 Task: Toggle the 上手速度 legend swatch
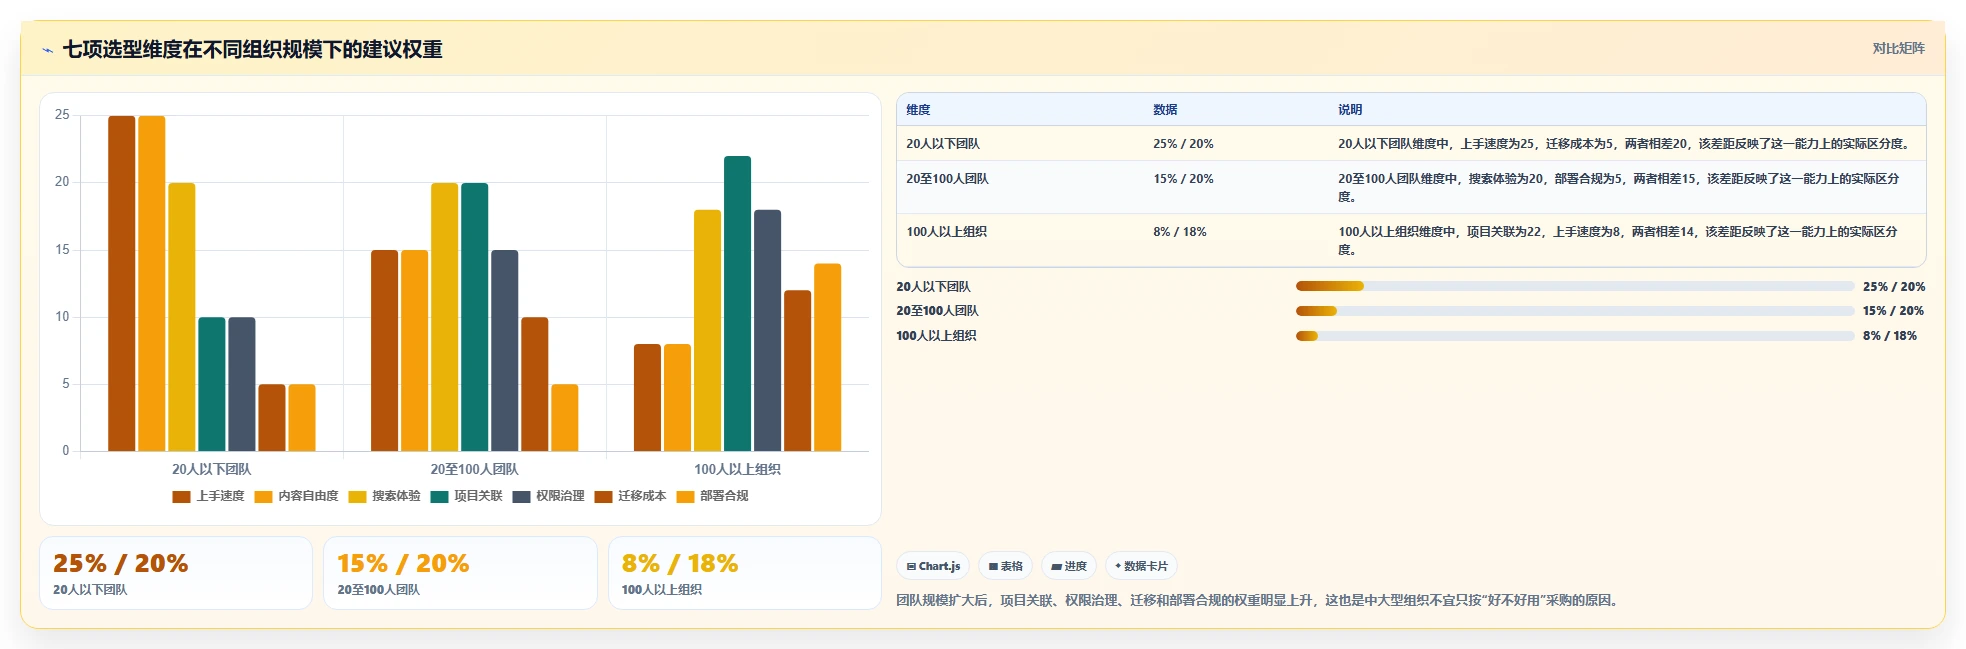tap(181, 496)
